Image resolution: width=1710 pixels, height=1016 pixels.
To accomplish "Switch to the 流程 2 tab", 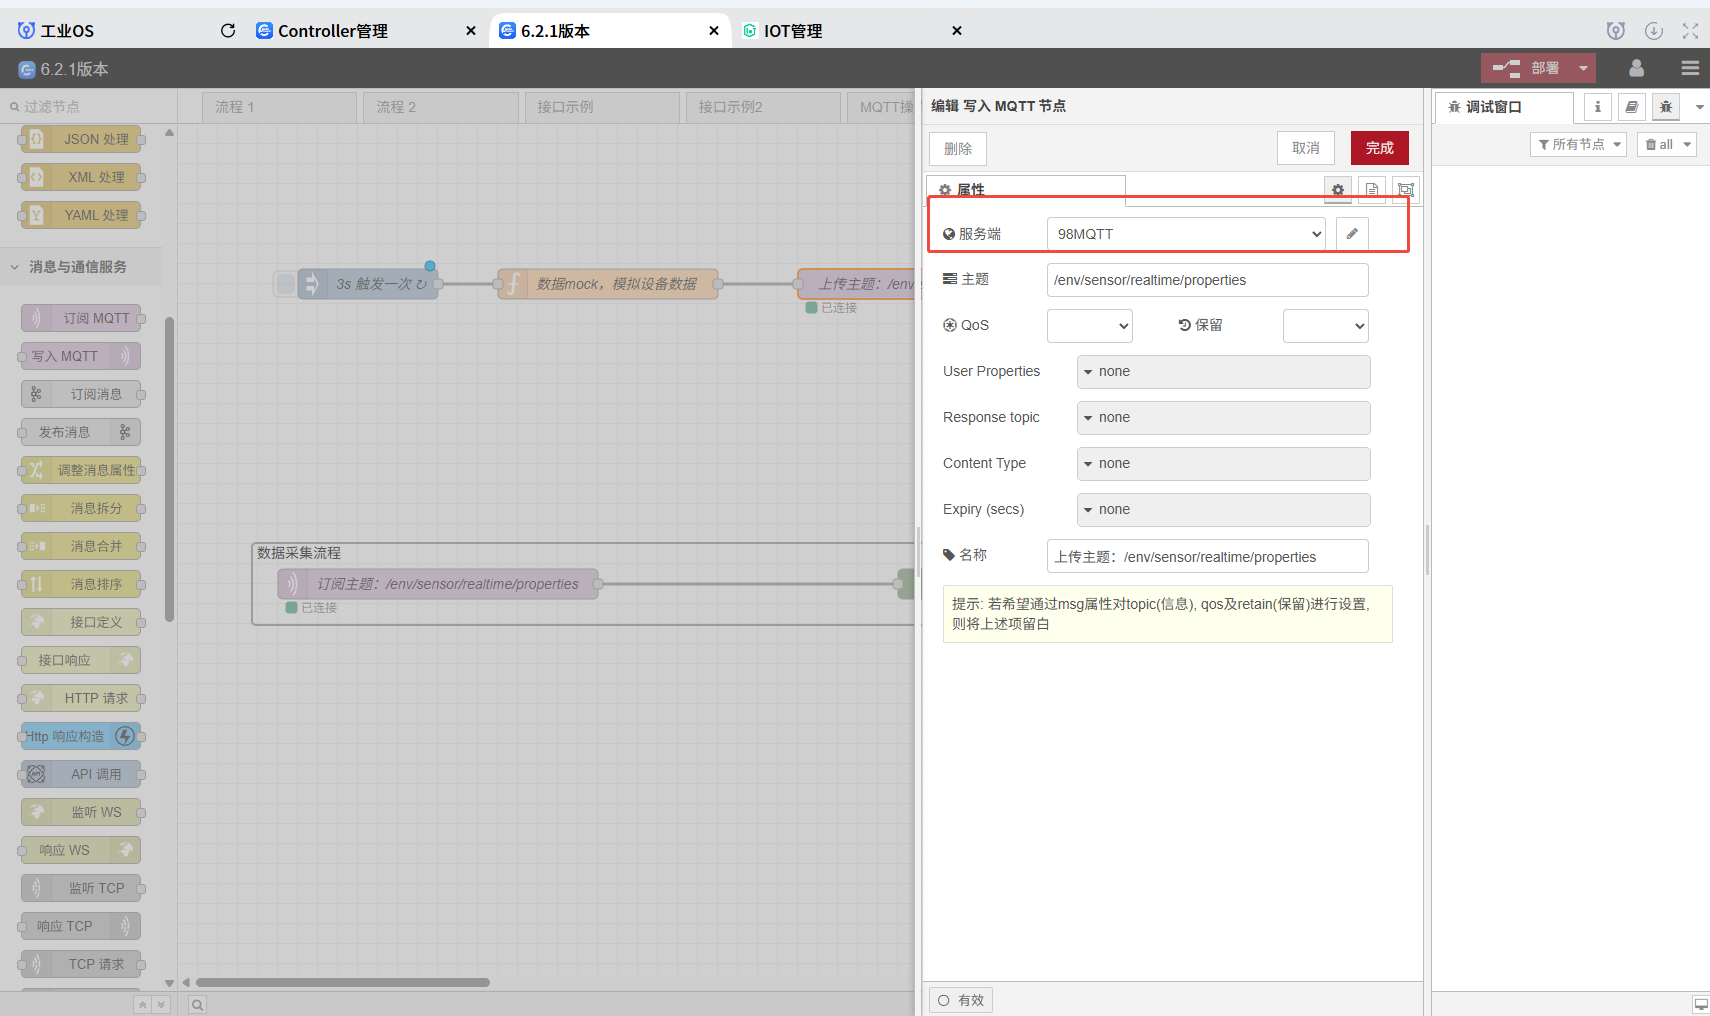I will coord(438,106).
